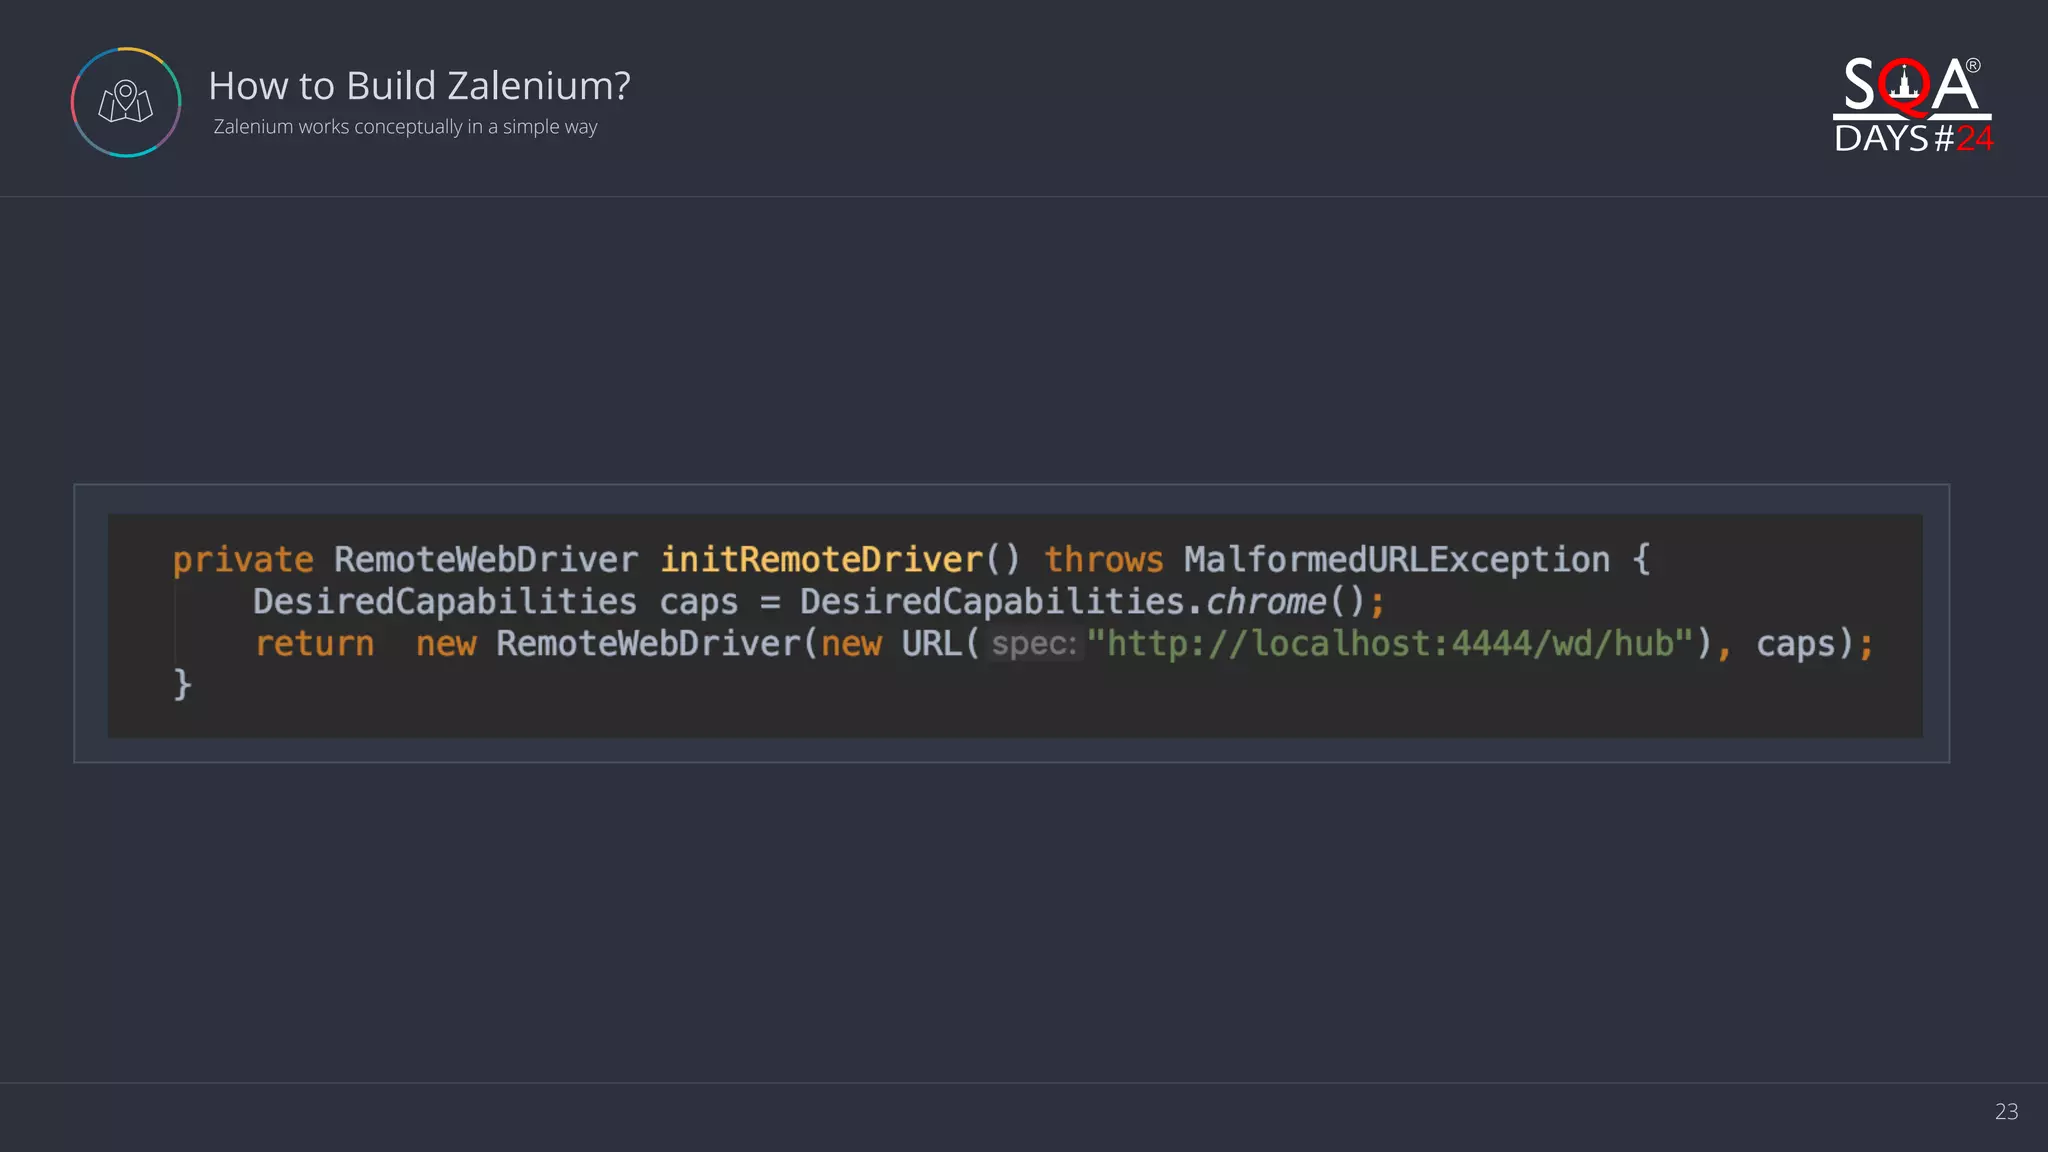This screenshot has width=2048, height=1152.
Task: Click the 'return' keyword
Action: (314, 644)
